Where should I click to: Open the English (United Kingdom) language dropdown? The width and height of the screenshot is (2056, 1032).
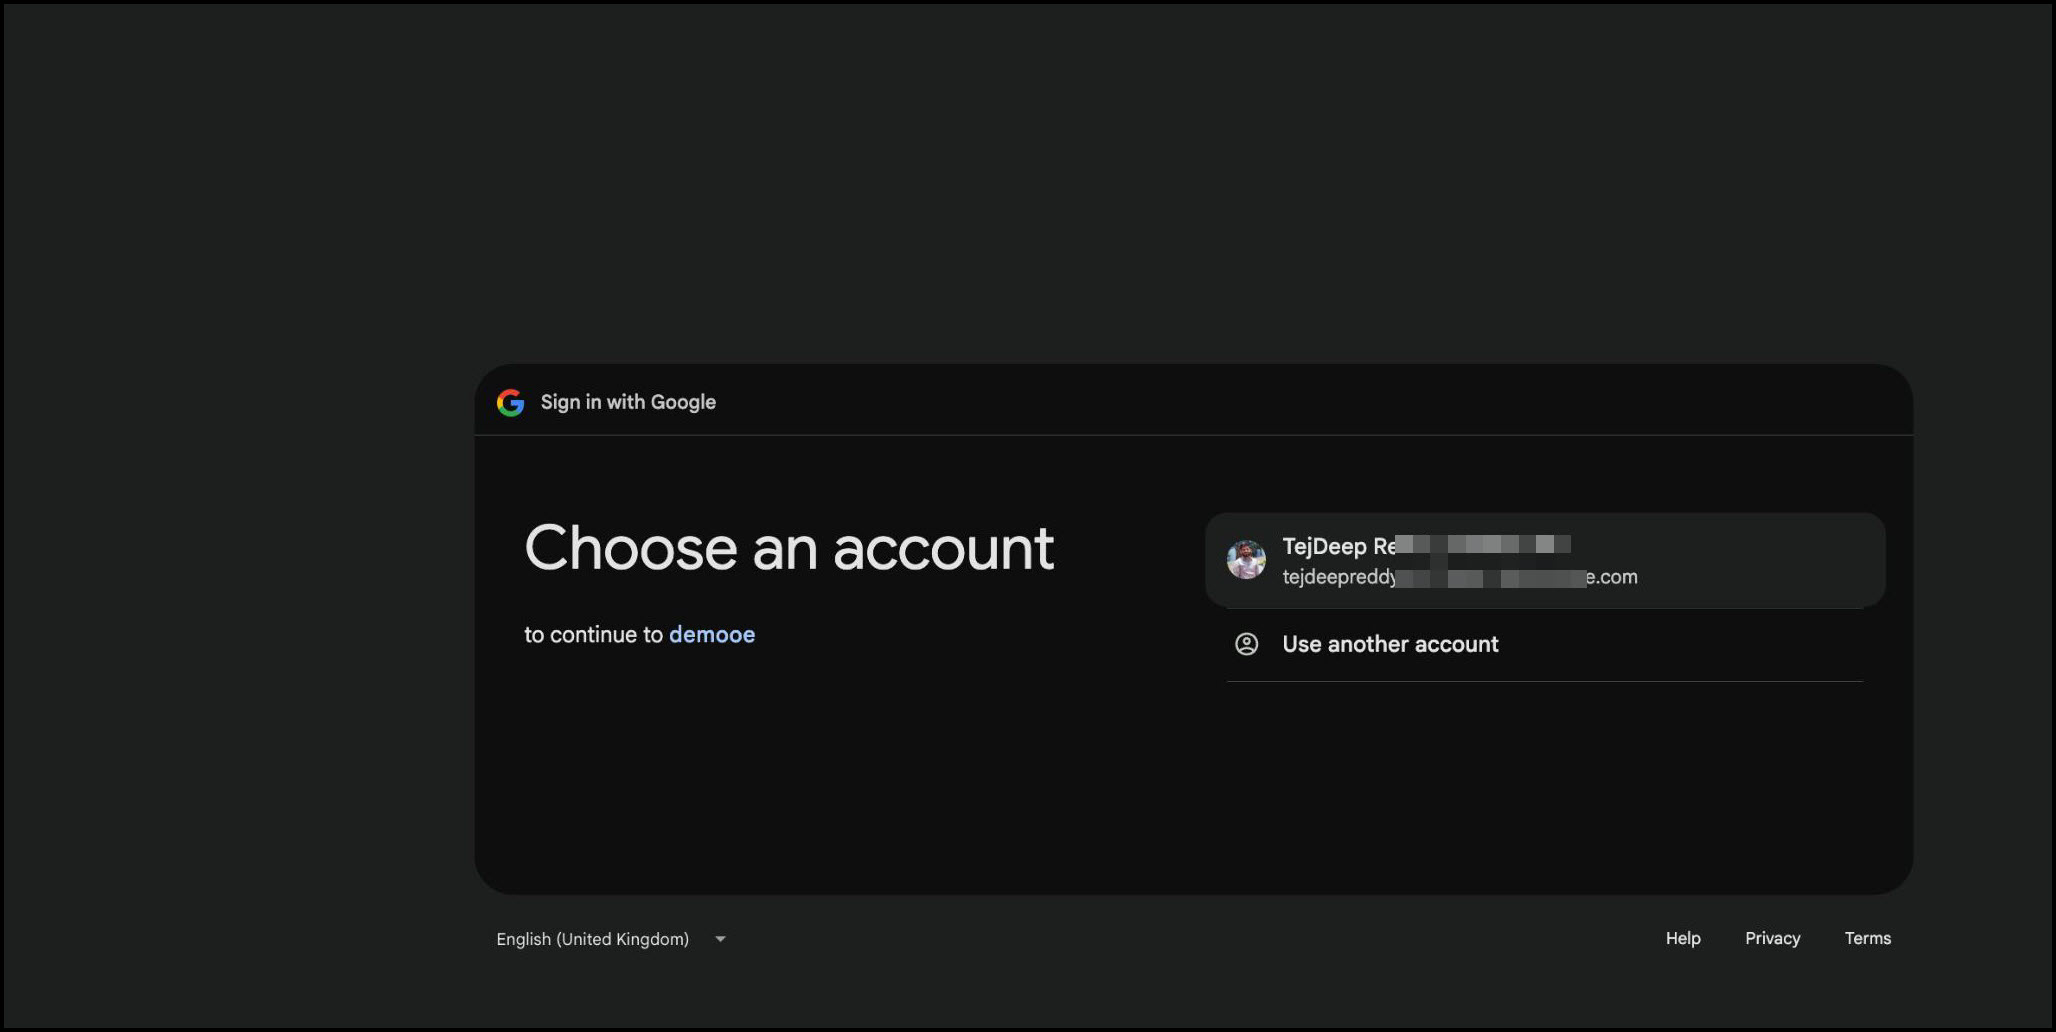click(611, 939)
